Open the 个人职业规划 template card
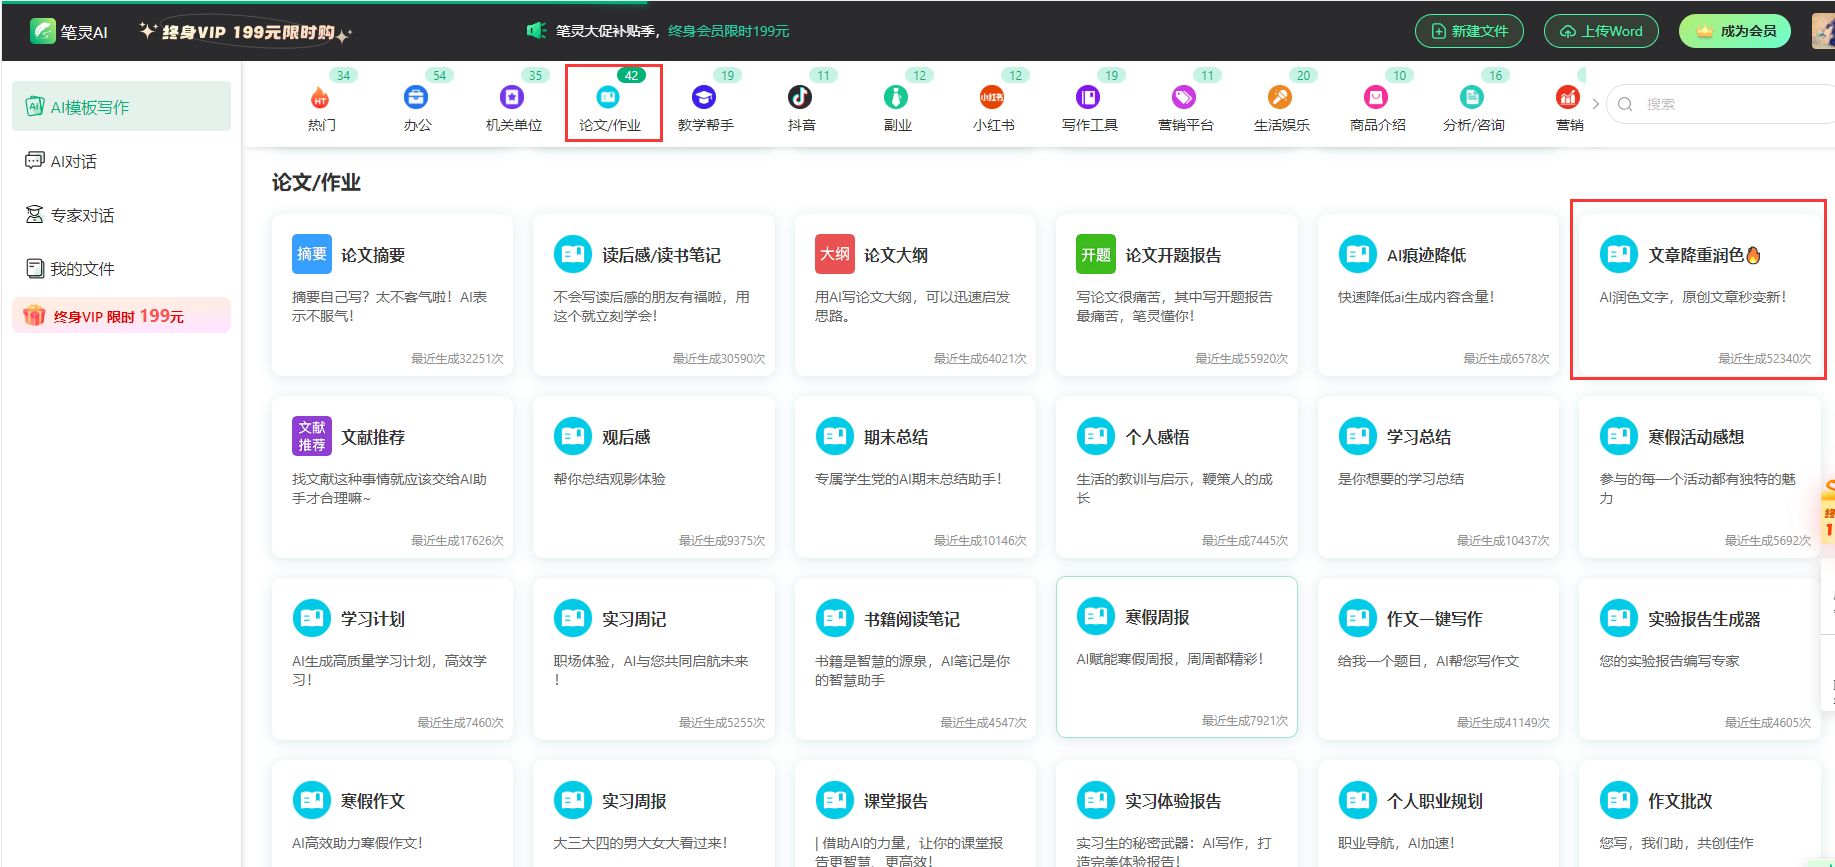The image size is (1835, 867). 1438,813
